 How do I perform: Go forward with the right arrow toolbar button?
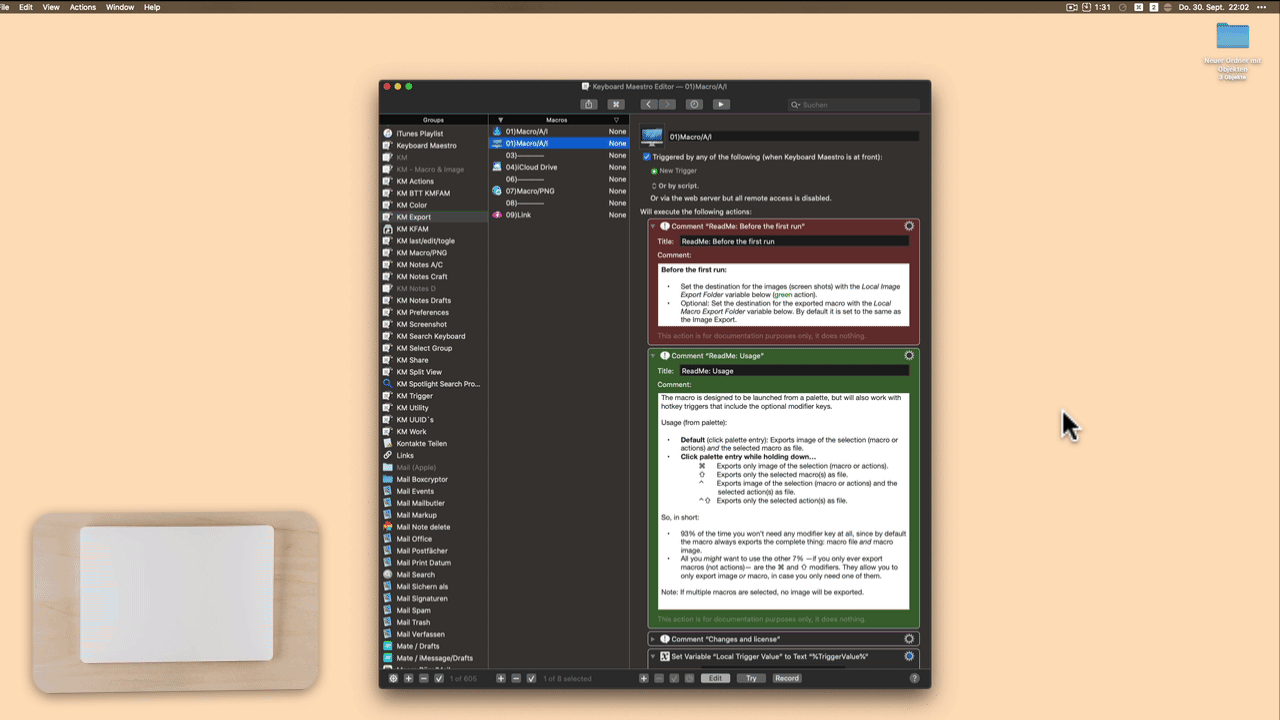pos(667,104)
